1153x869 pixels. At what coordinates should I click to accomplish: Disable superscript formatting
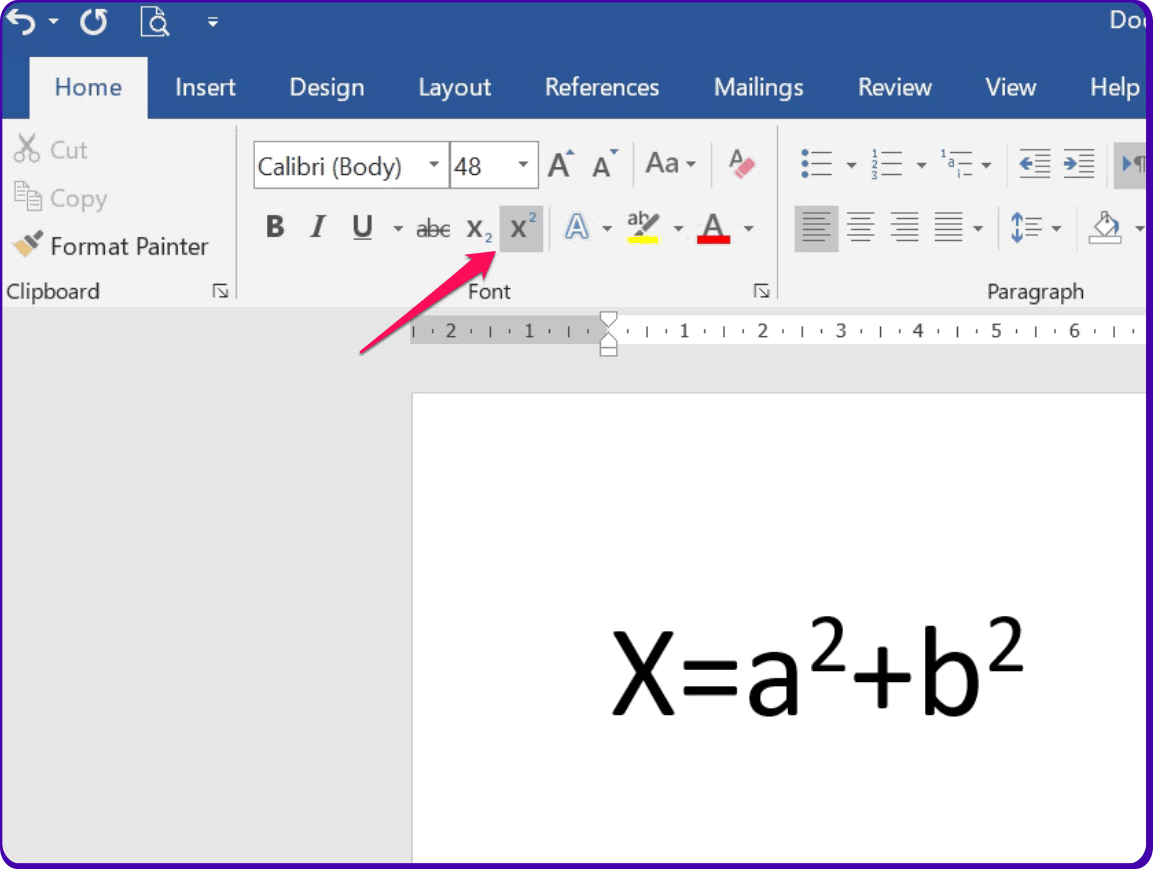pos(521,227)
